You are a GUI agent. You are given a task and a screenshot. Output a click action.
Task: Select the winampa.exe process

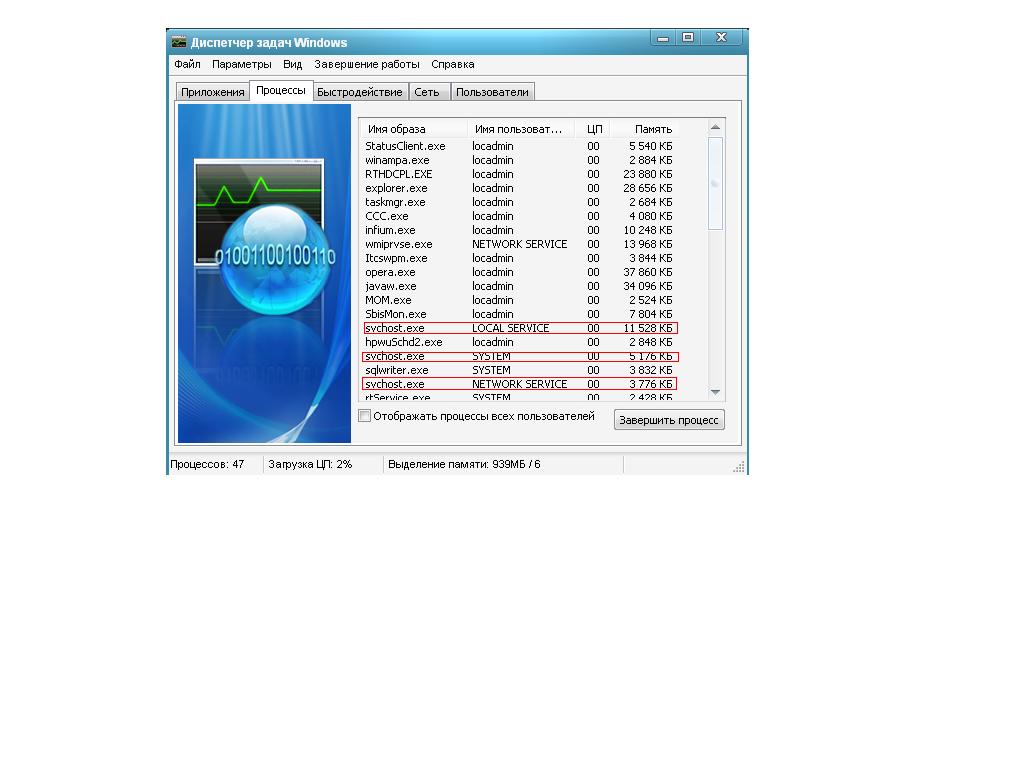[x=520, y=160]
